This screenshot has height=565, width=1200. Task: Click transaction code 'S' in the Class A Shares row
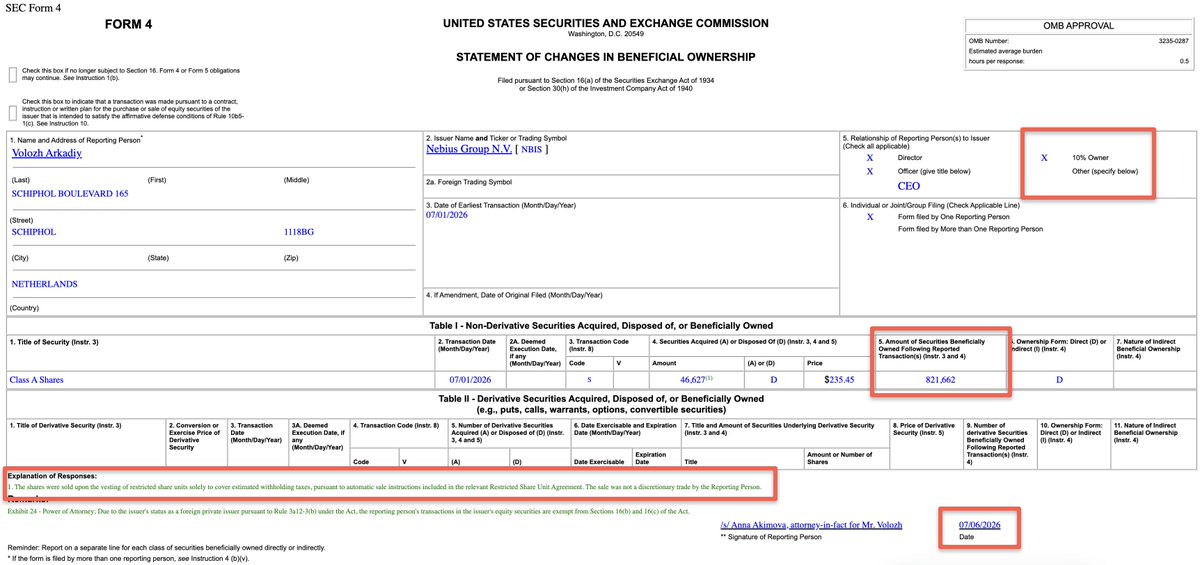point(589,380)
